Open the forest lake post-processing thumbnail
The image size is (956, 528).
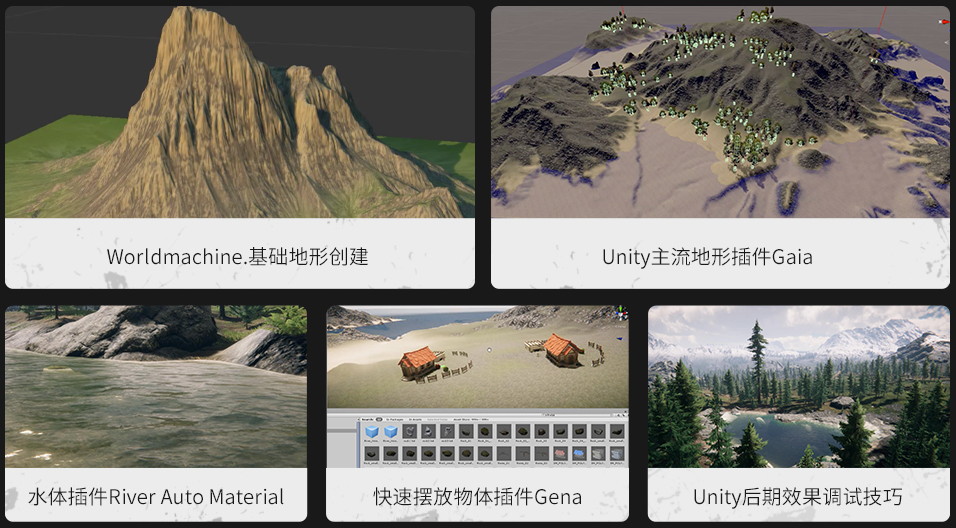[798, 387]
